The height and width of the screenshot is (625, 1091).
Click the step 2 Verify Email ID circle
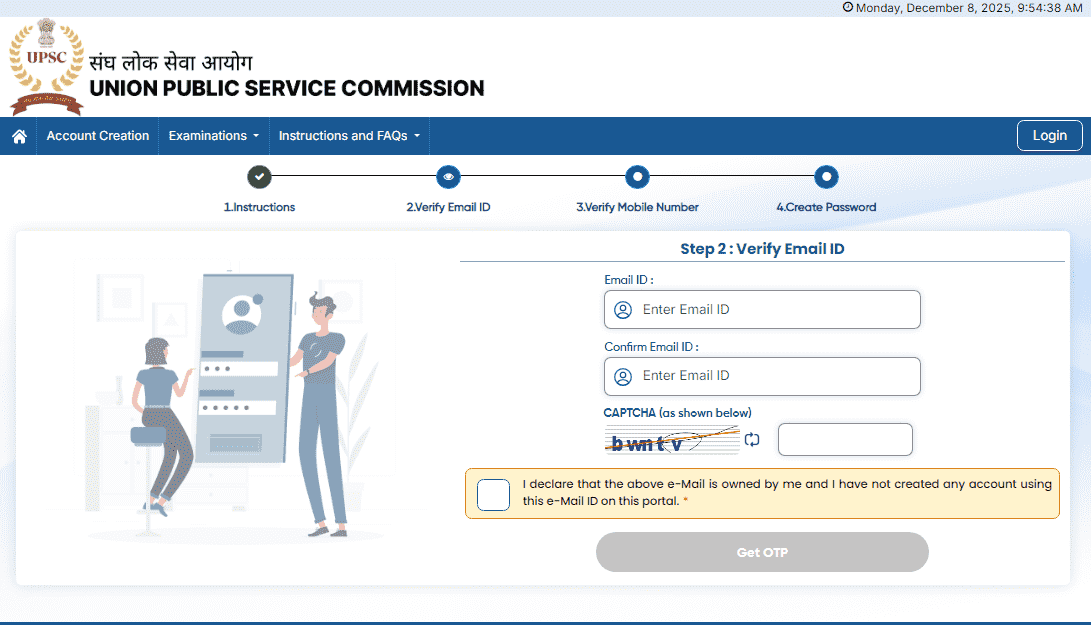[448, 176]
